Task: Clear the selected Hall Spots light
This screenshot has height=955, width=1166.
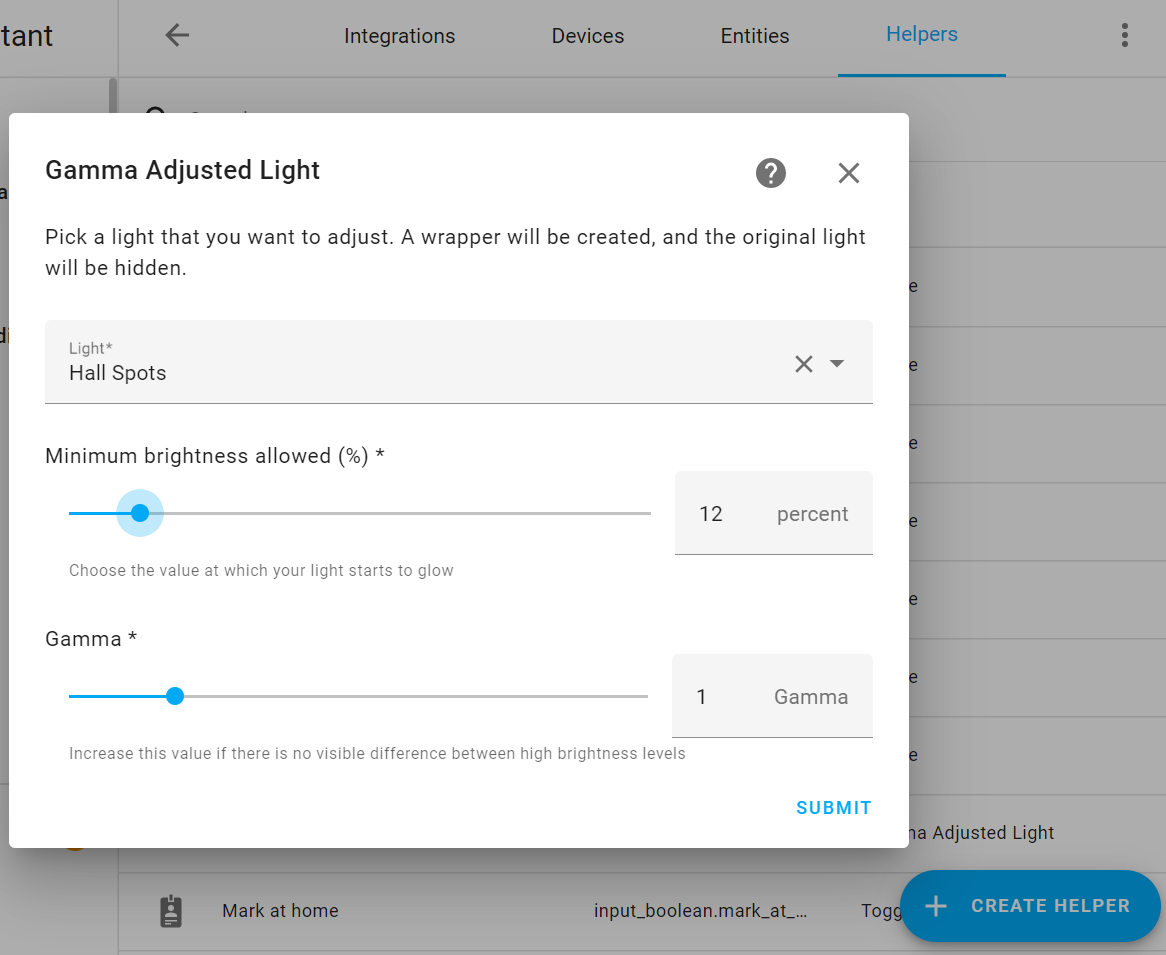Action: [x=803, y=364]
